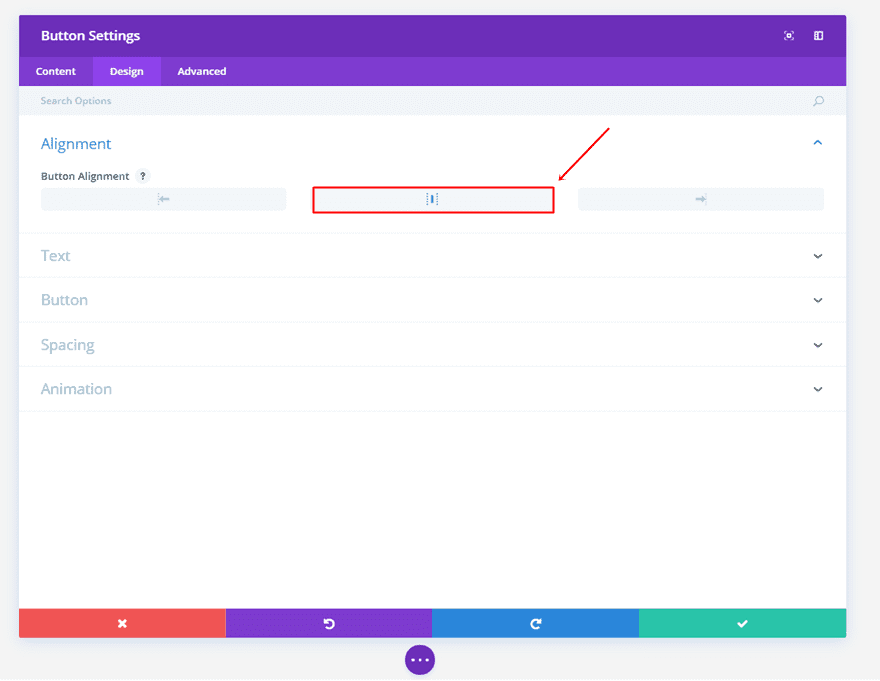Screen dimensions: 880x681
Task: Switch to the Design tab
Action: tap(127, 71)
